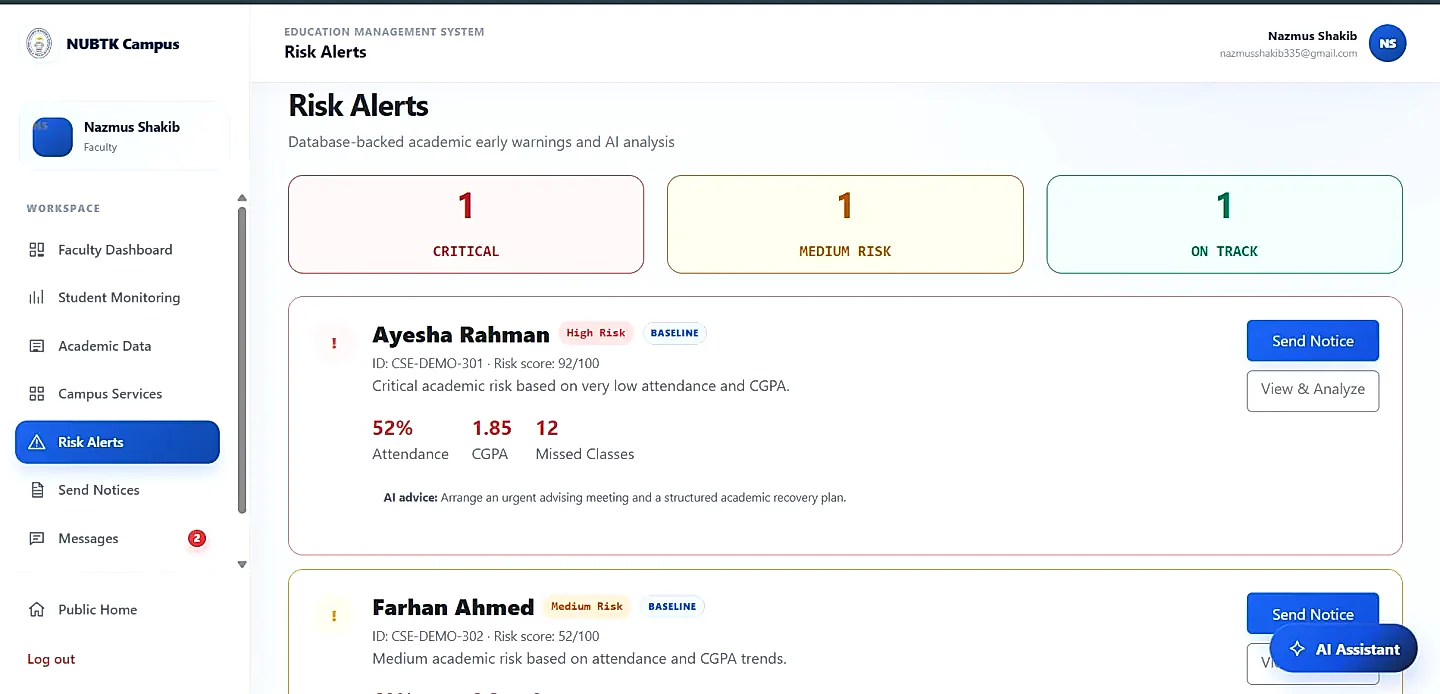View & Analyze Ayesha Rahman's record
This screenshot has height=694, width=1440.
pos(1312,390)
